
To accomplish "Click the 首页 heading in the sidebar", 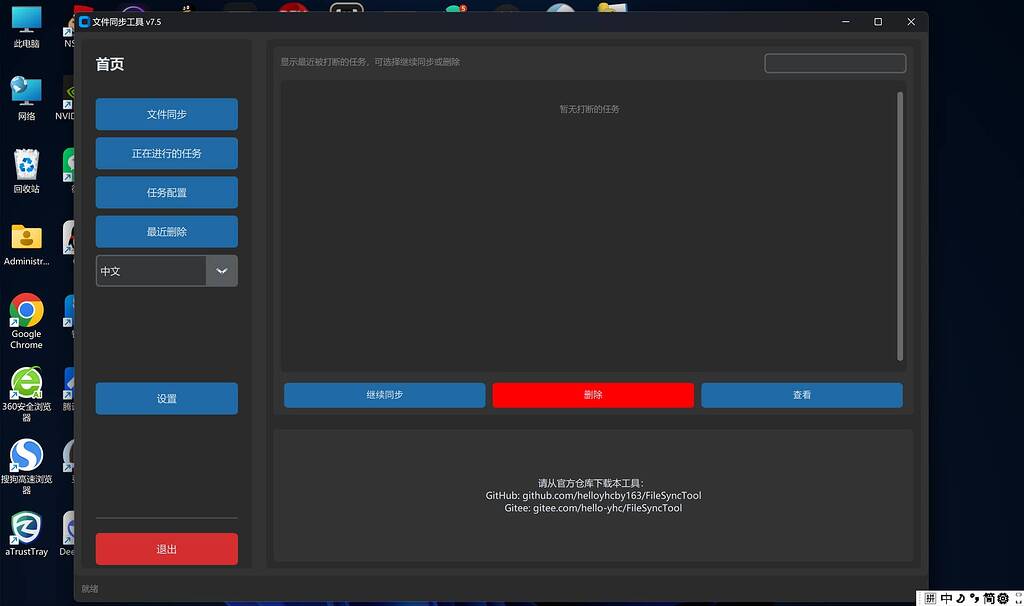I will [110, 64].
